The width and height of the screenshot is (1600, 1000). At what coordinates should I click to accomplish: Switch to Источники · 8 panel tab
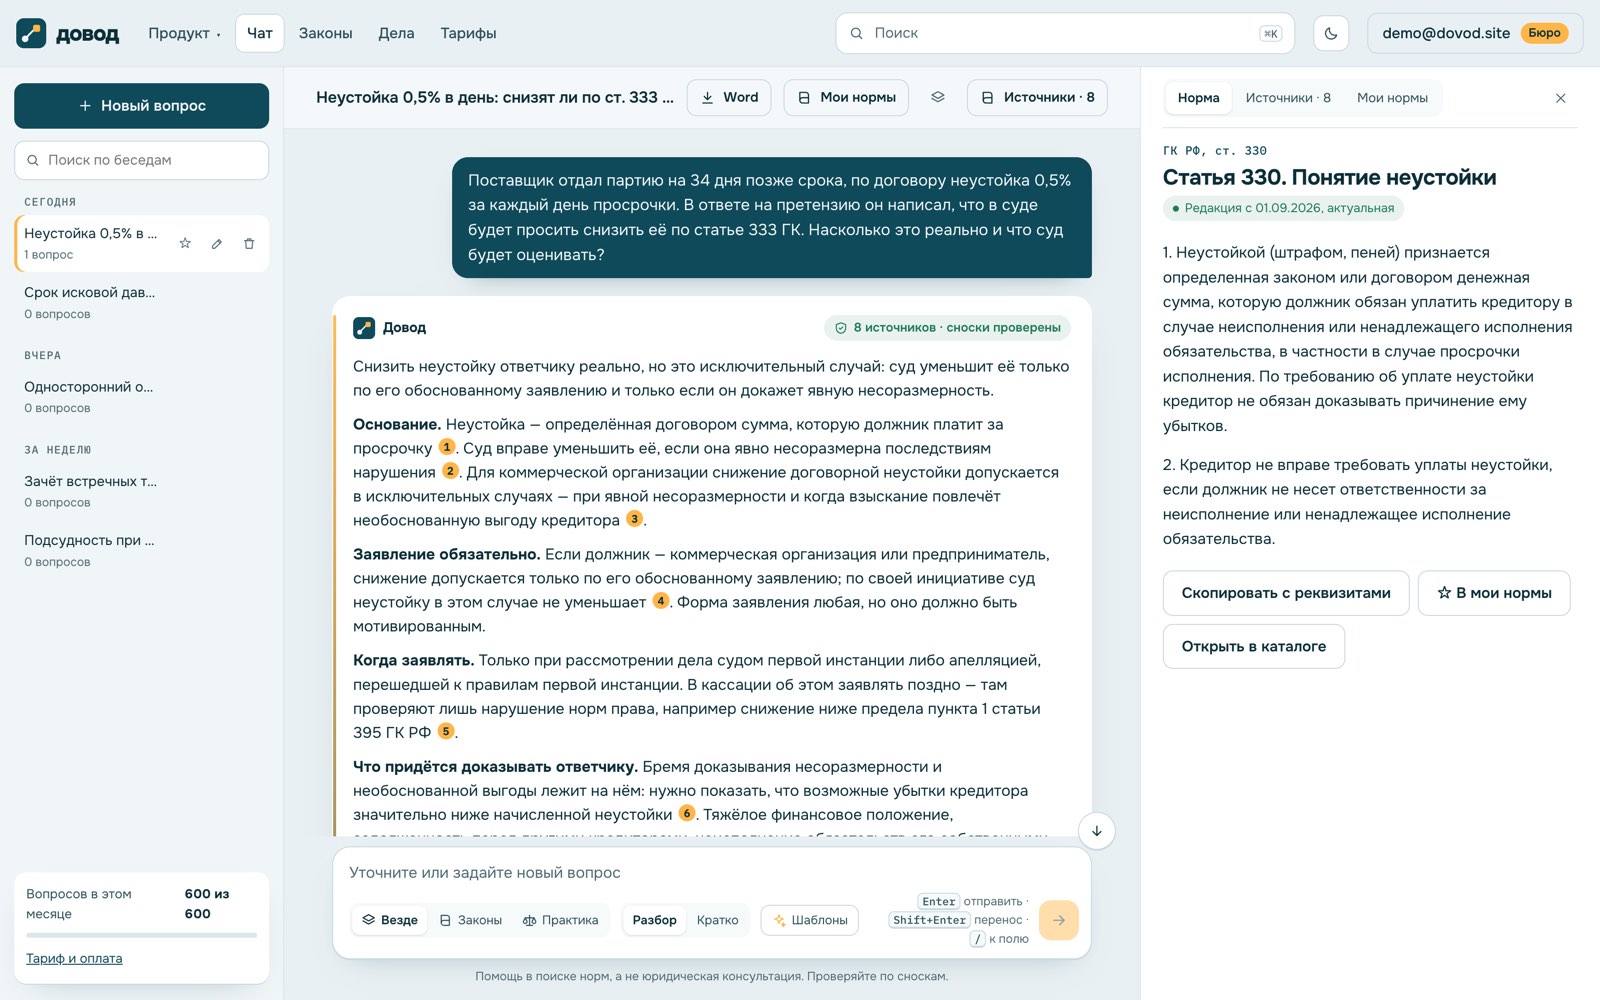(x=1288, y=98)
